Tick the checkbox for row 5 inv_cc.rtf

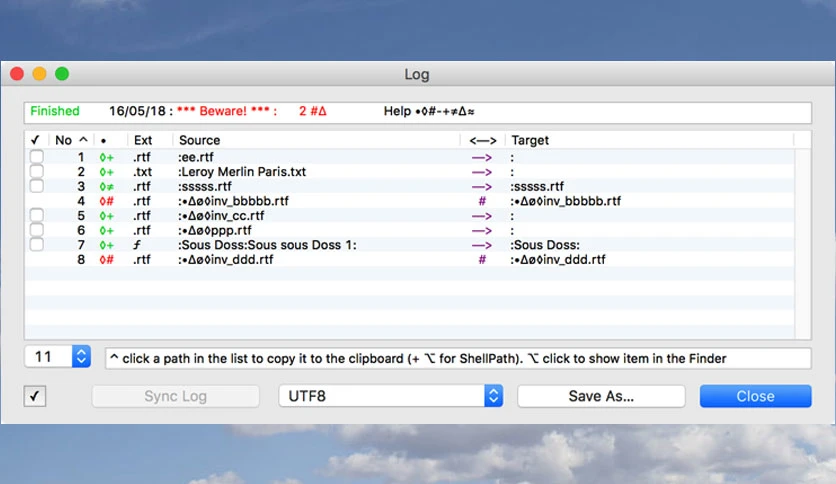coord(36,215)
